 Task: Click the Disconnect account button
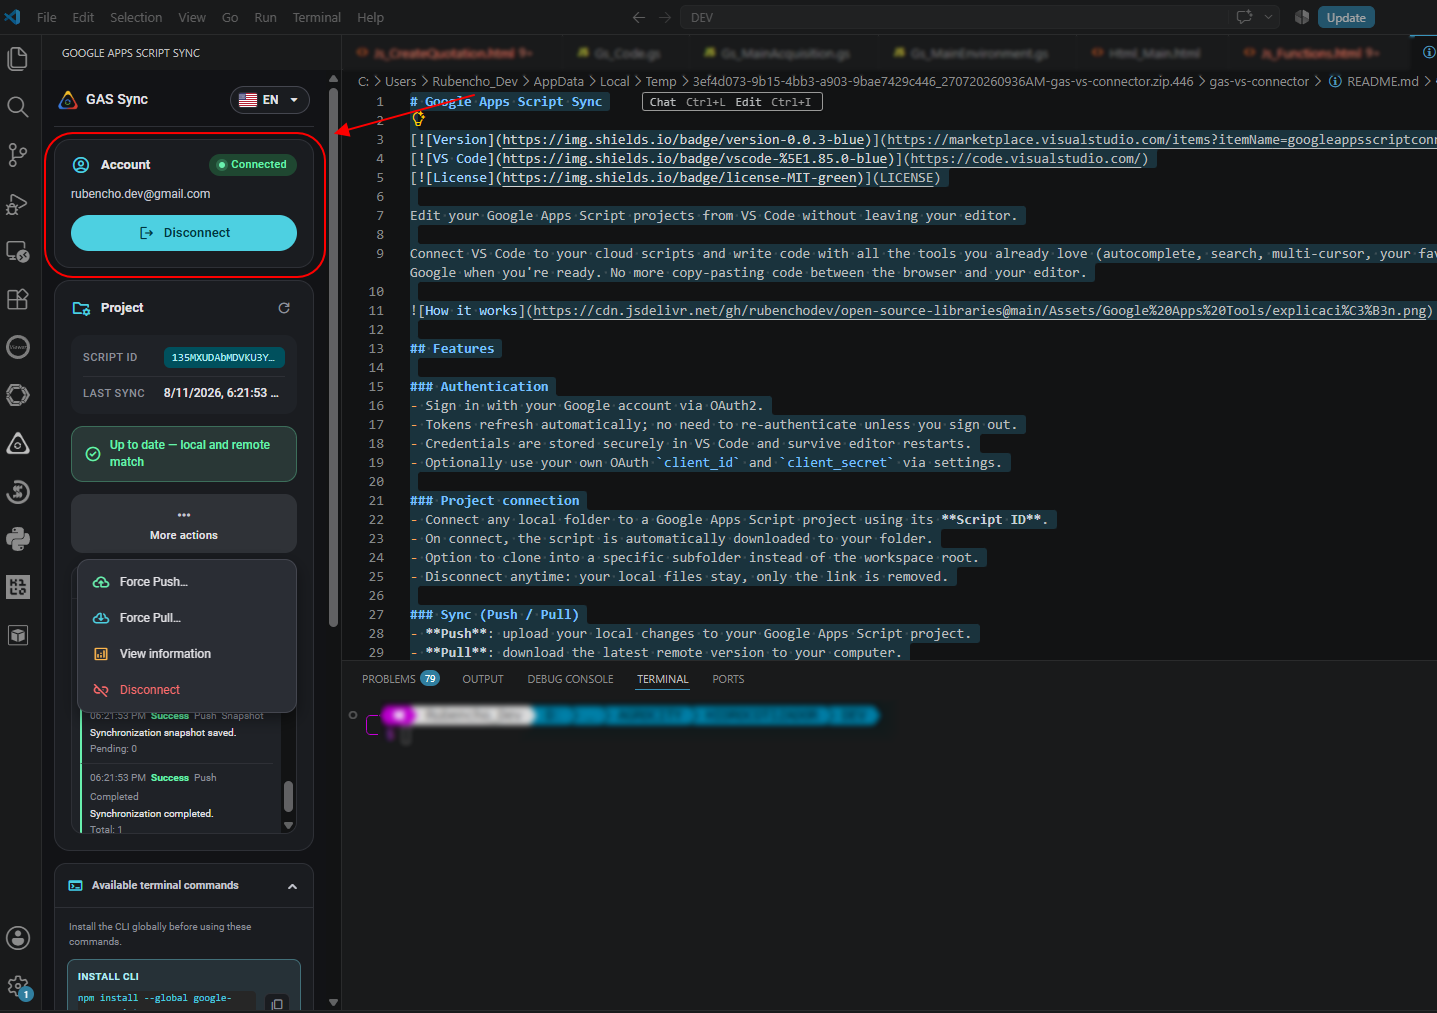pyautogui.click(x=184, y=233)
